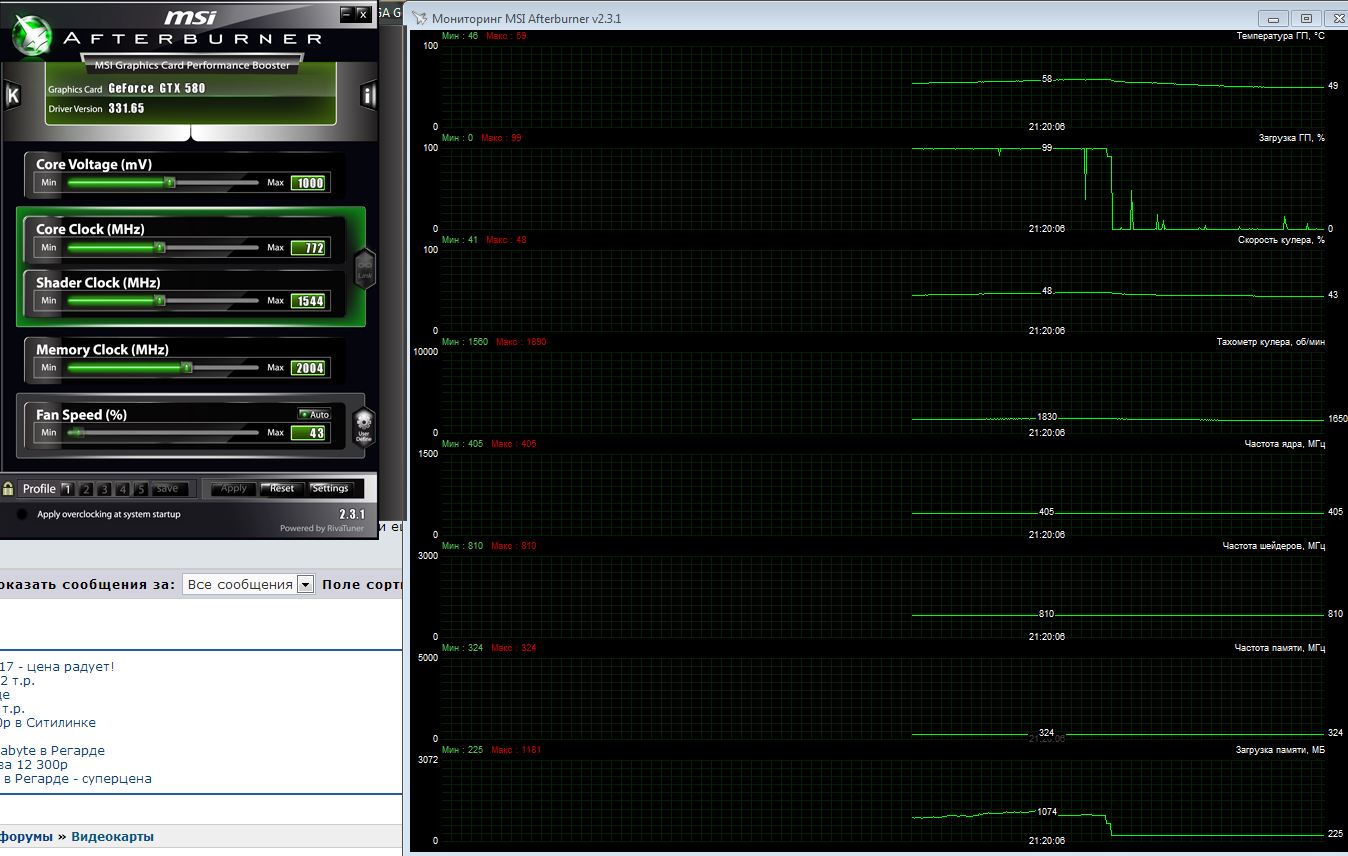Image resolution: width=1348 pixels, height=856 pixels.
Task: Open Kombustor with the K button
Action: coord(13,95)
